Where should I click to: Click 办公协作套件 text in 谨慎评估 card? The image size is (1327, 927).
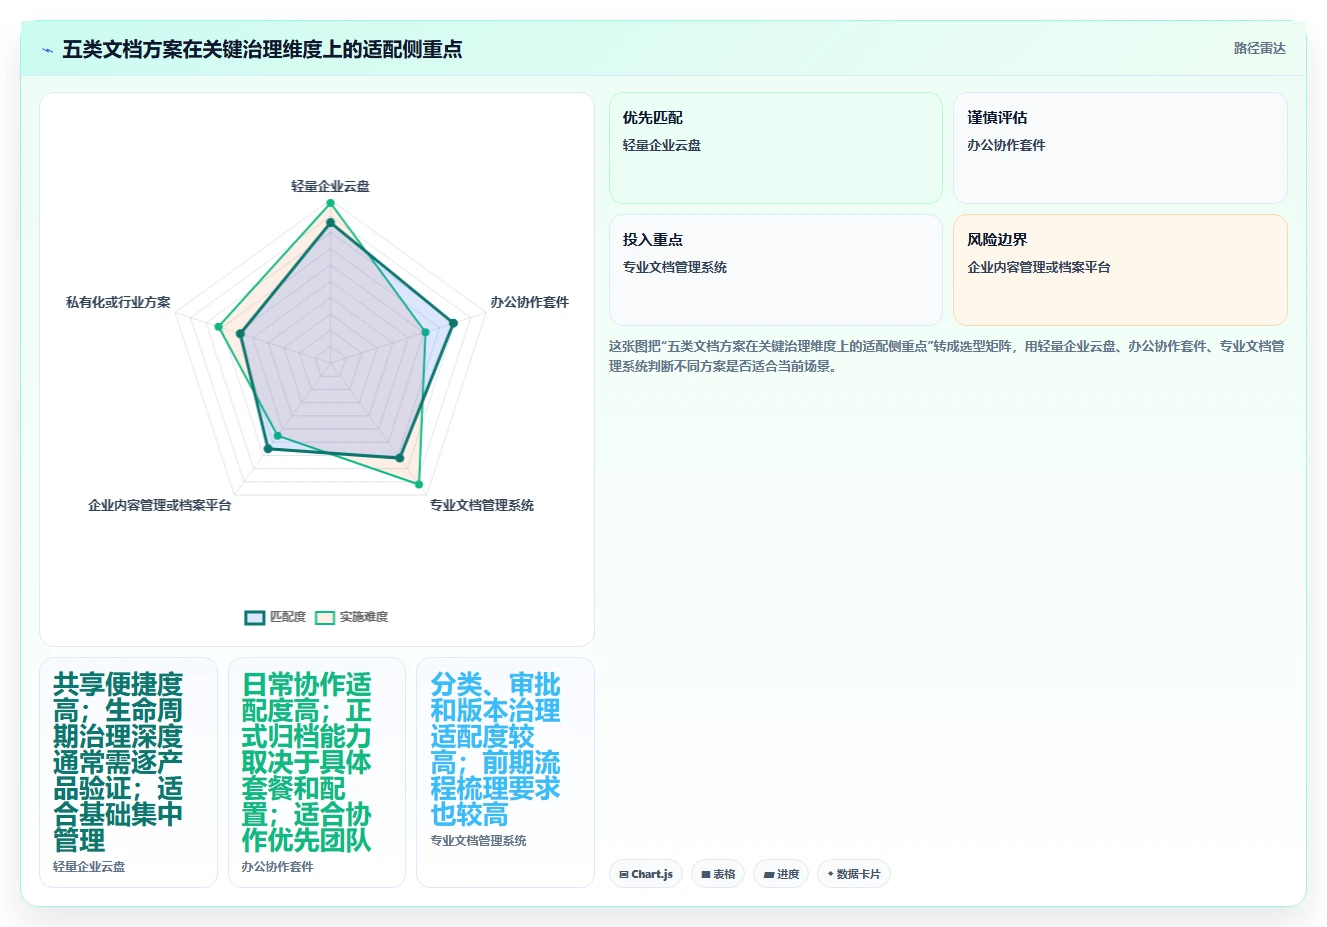point(1006,145)
